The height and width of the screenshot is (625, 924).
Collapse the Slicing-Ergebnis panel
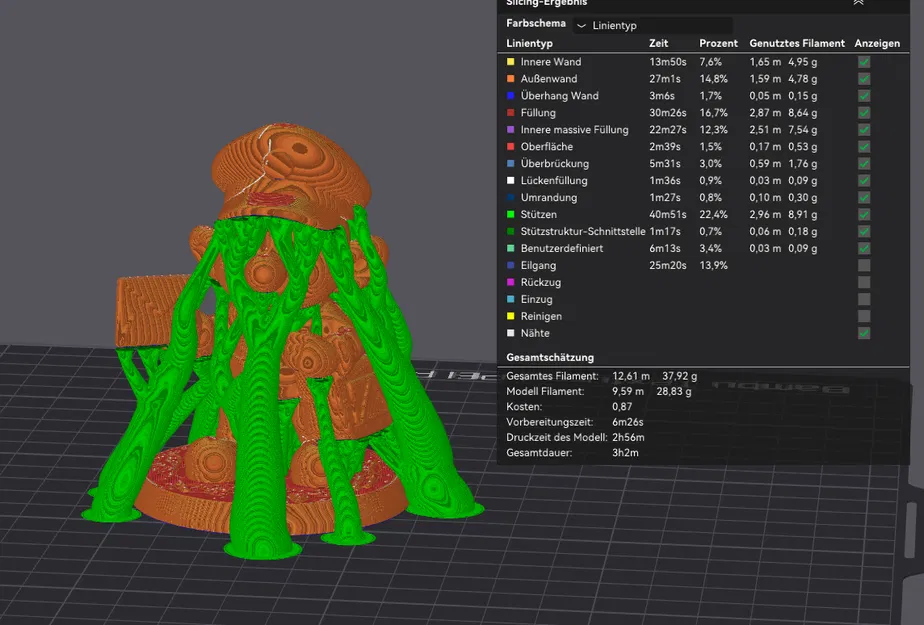click(858, 3)
